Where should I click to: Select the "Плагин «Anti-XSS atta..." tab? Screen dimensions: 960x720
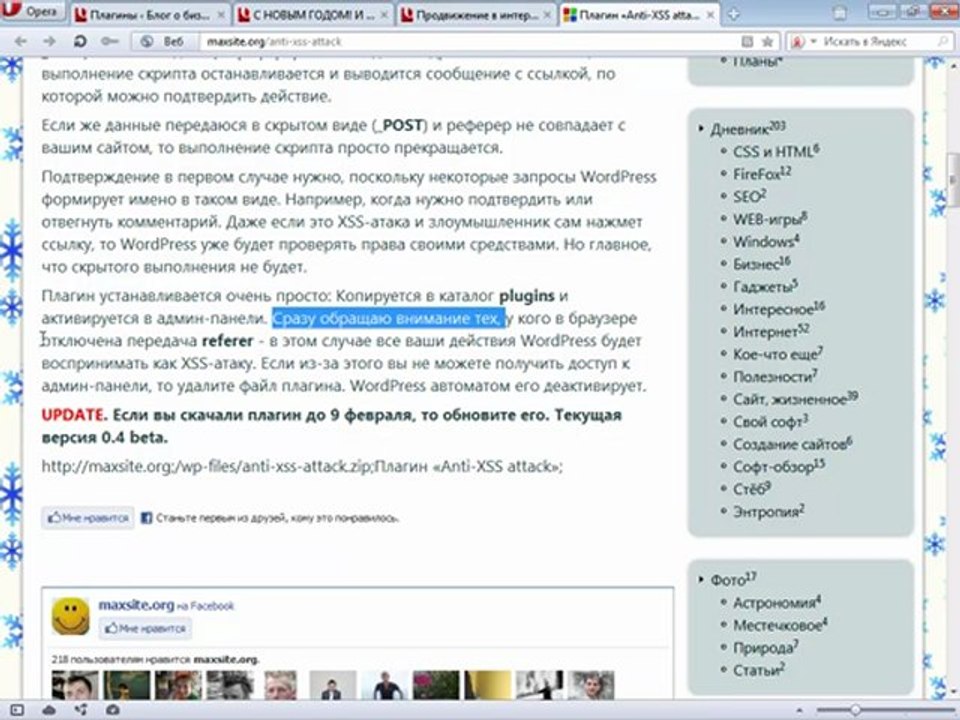click(640, 15)
